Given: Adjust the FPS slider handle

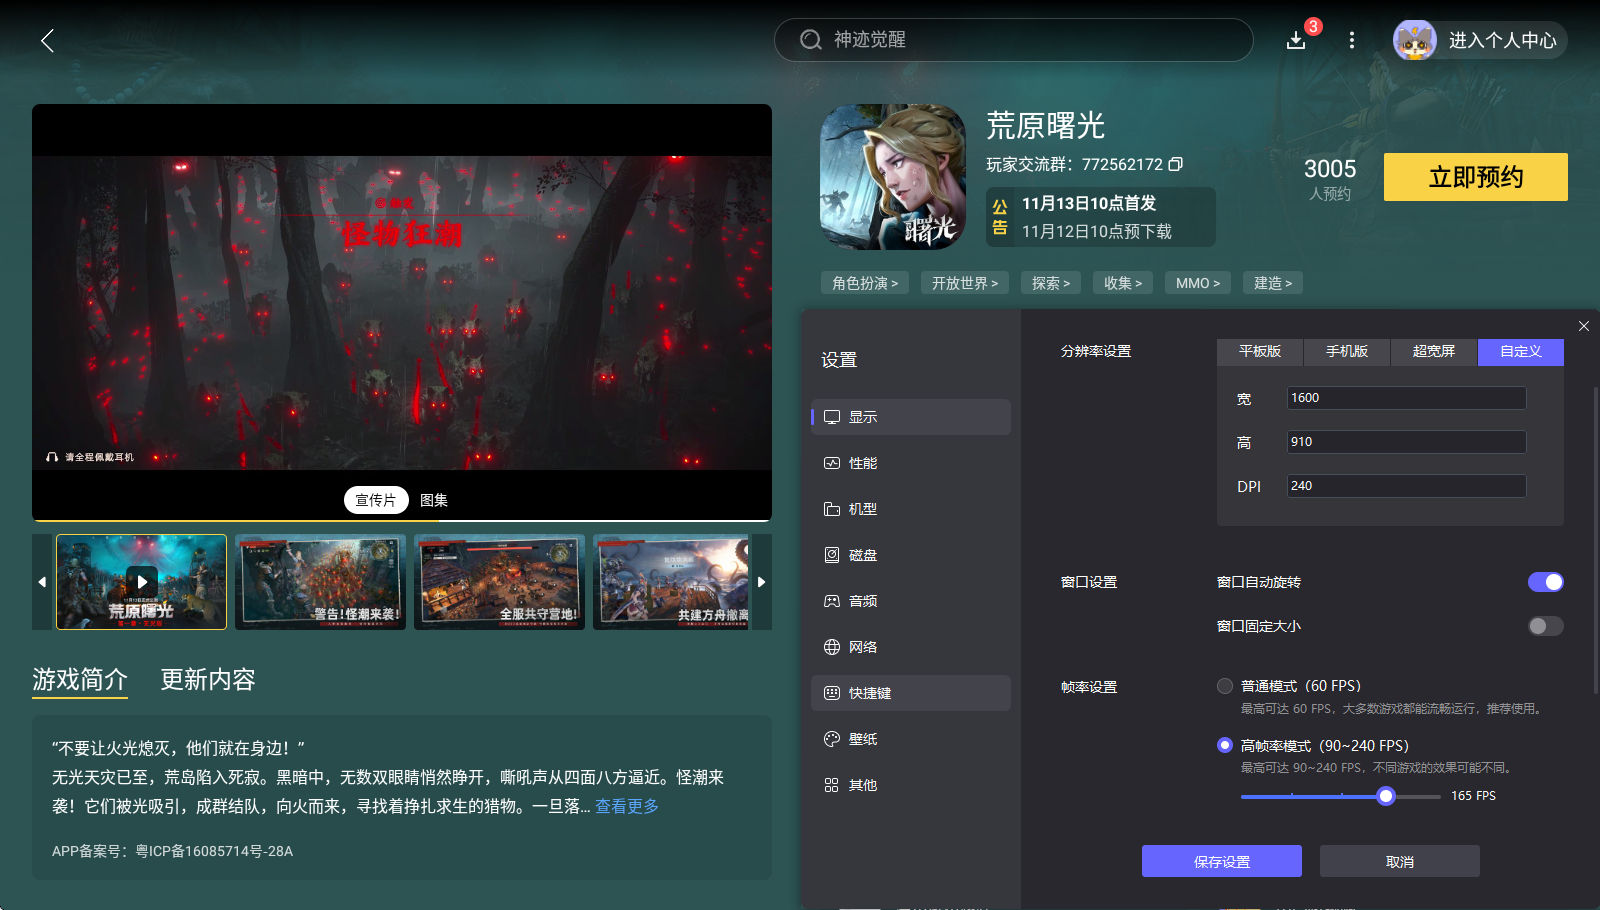Looking at the screenshot, I should (x=1386, y=796).
